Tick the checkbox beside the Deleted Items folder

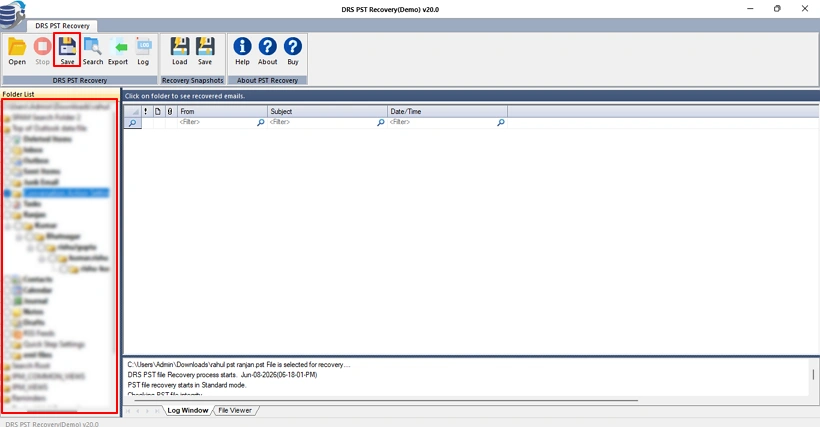(x=8, y=139)
